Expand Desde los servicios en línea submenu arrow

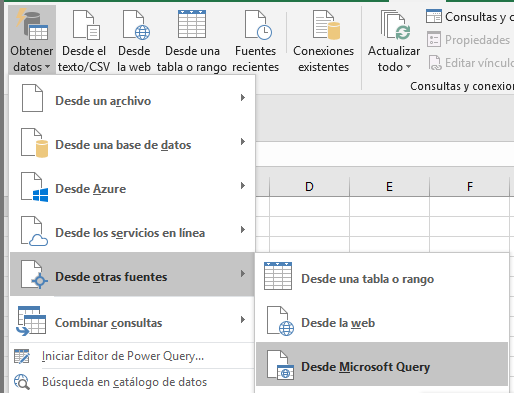(243, 230)
